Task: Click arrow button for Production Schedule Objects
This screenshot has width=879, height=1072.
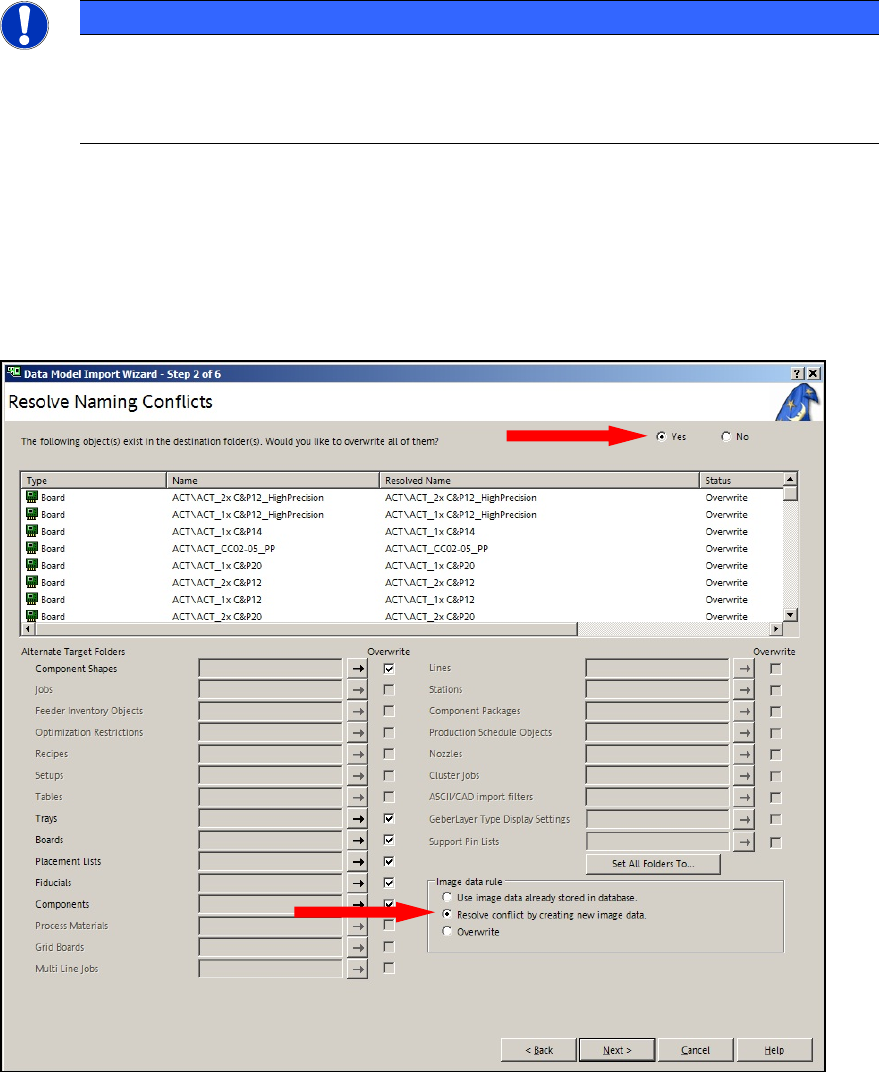Action: pyautogui.click(x=744, y=733)
